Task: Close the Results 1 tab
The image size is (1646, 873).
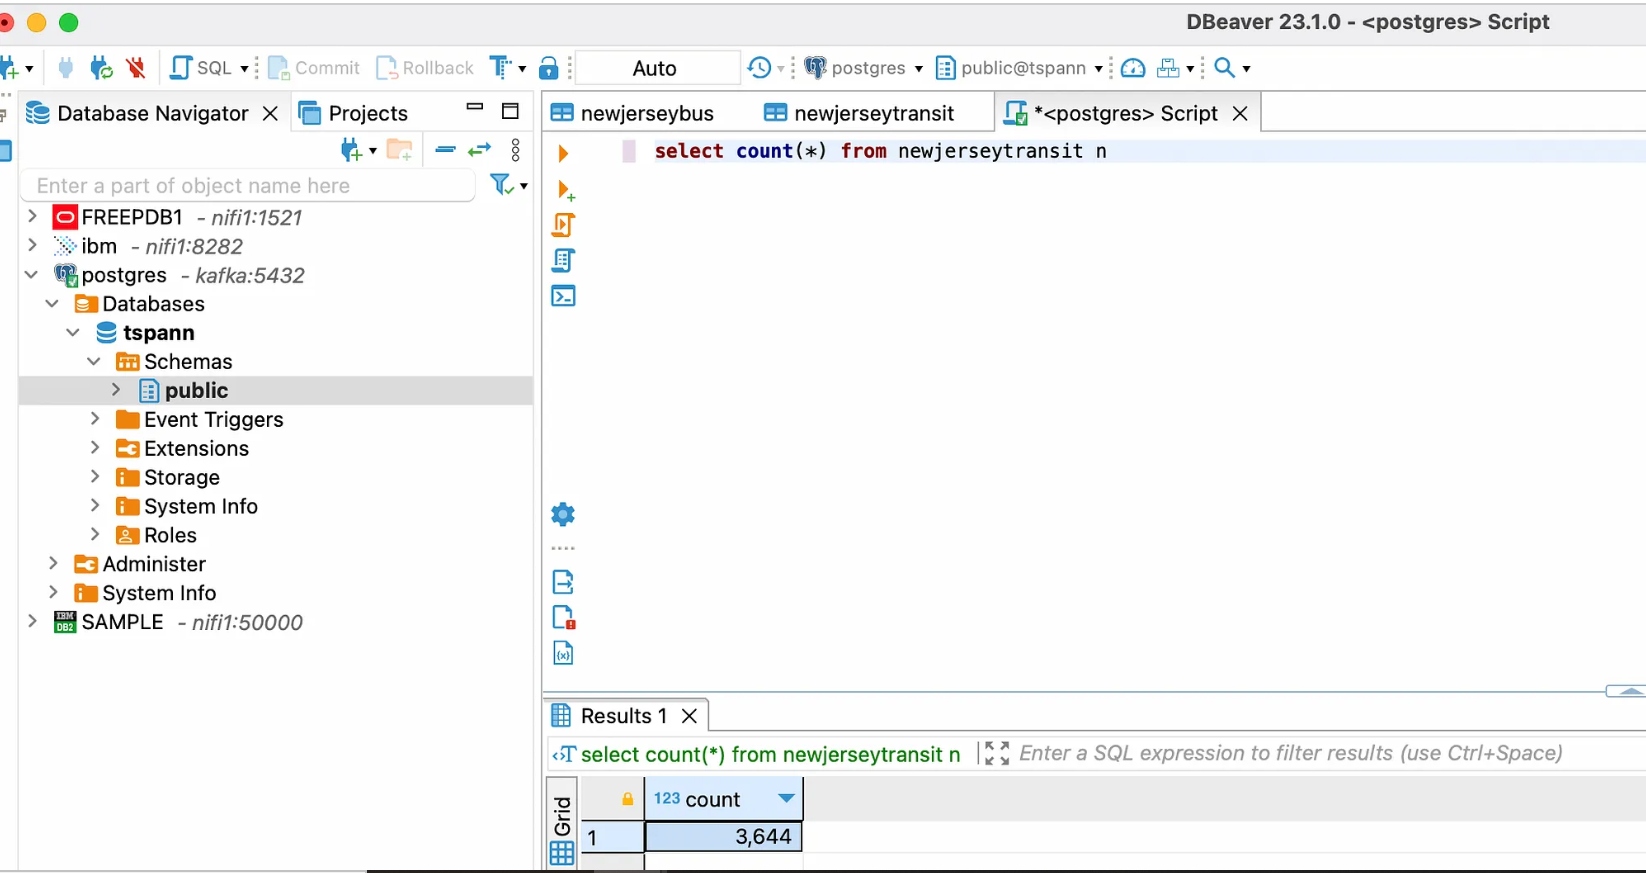Action: pos(689,716)
